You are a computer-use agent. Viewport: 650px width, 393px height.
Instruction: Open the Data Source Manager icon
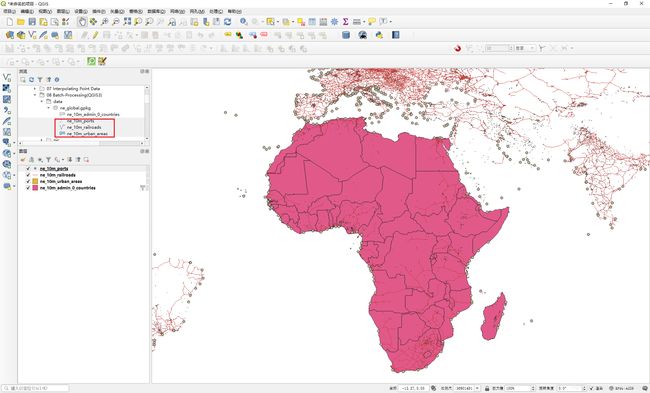10,35
